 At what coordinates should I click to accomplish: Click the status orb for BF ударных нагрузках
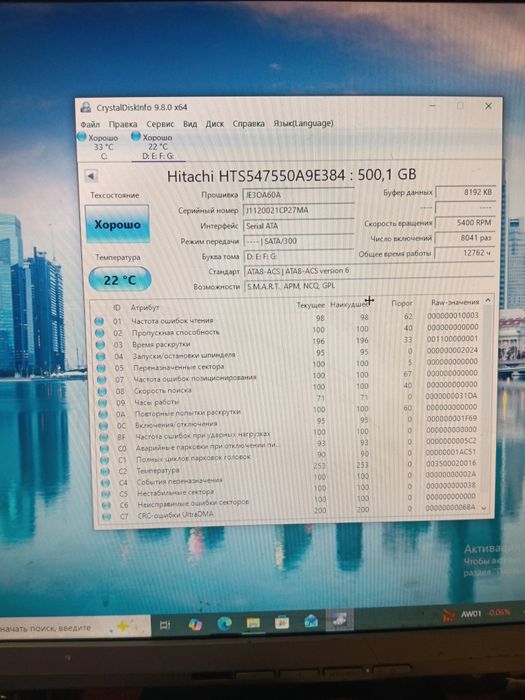click(x=104, y=437)
